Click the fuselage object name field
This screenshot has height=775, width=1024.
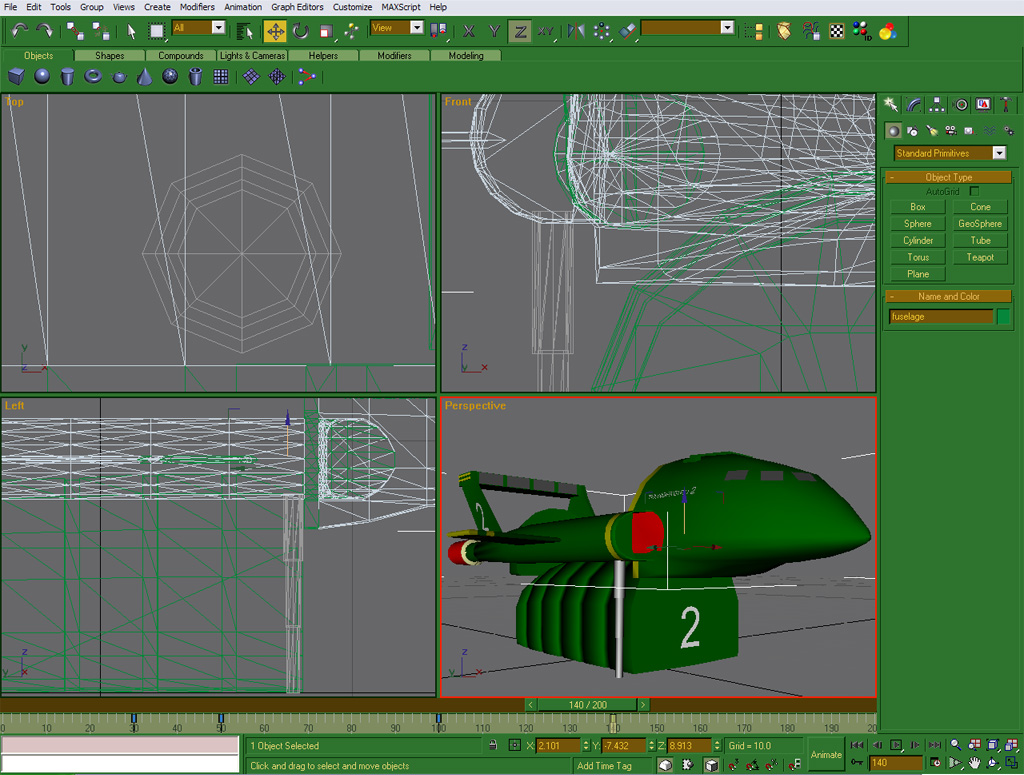pyautogui.click(x=941, y=317)
